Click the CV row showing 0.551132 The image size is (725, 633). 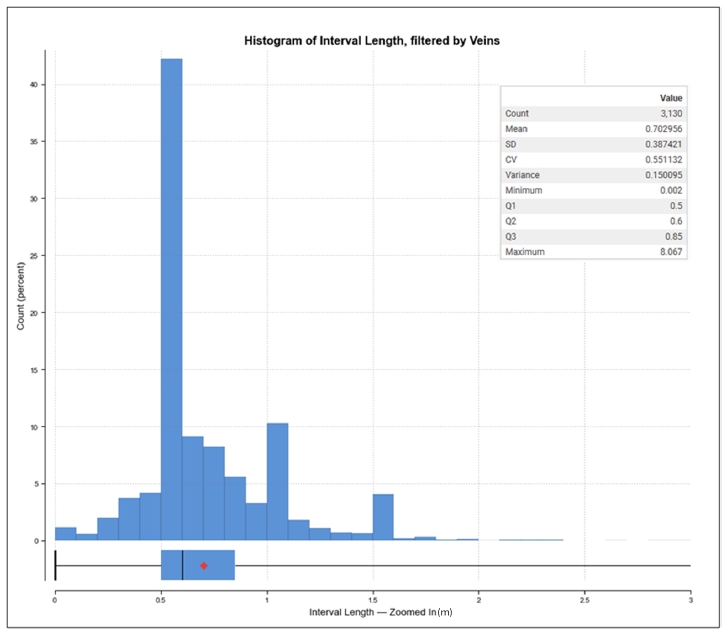point(594,160)
